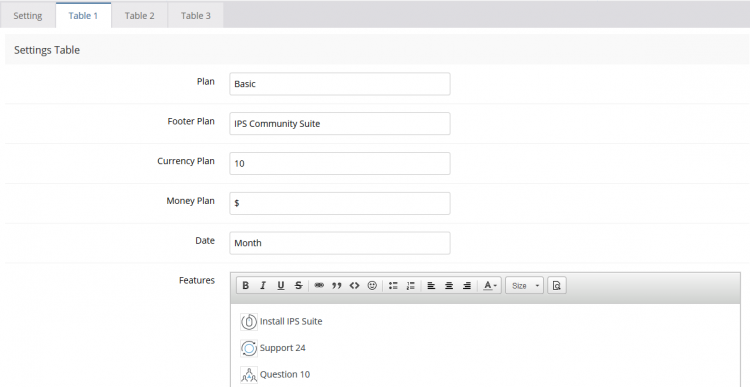Click the 'Currency Plan' label
The image size is (750, 387).
[x=186, y=161]
